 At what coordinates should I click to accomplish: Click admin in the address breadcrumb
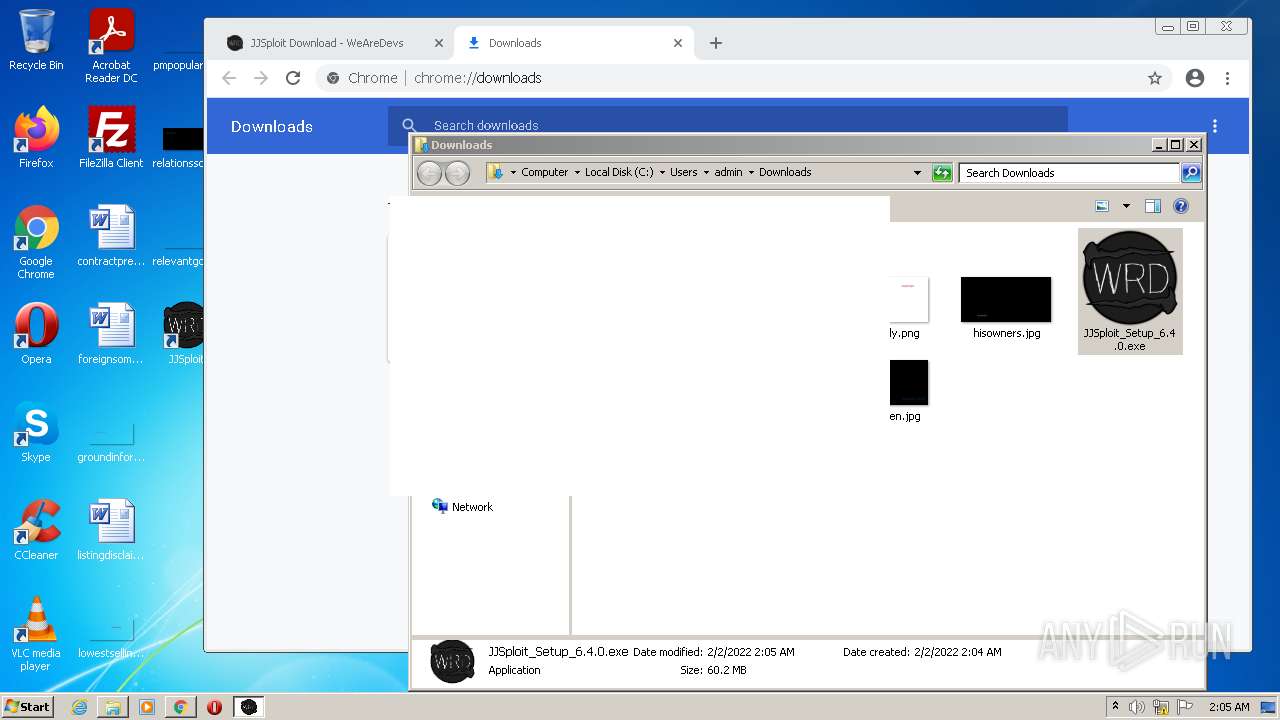click(728, 172)
